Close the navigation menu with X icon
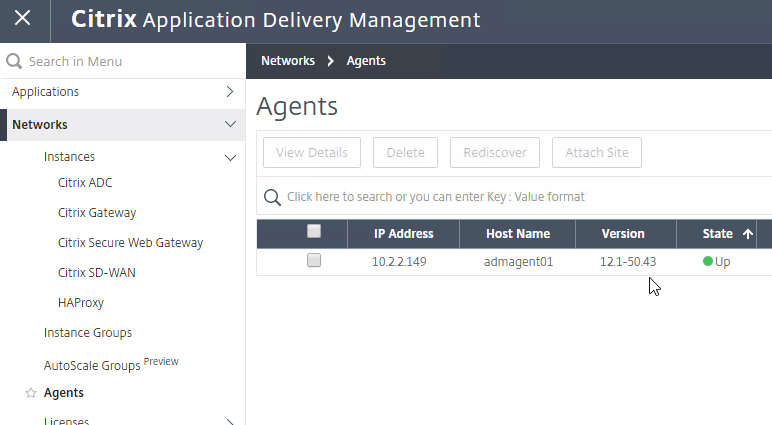 tap(23, 18)
